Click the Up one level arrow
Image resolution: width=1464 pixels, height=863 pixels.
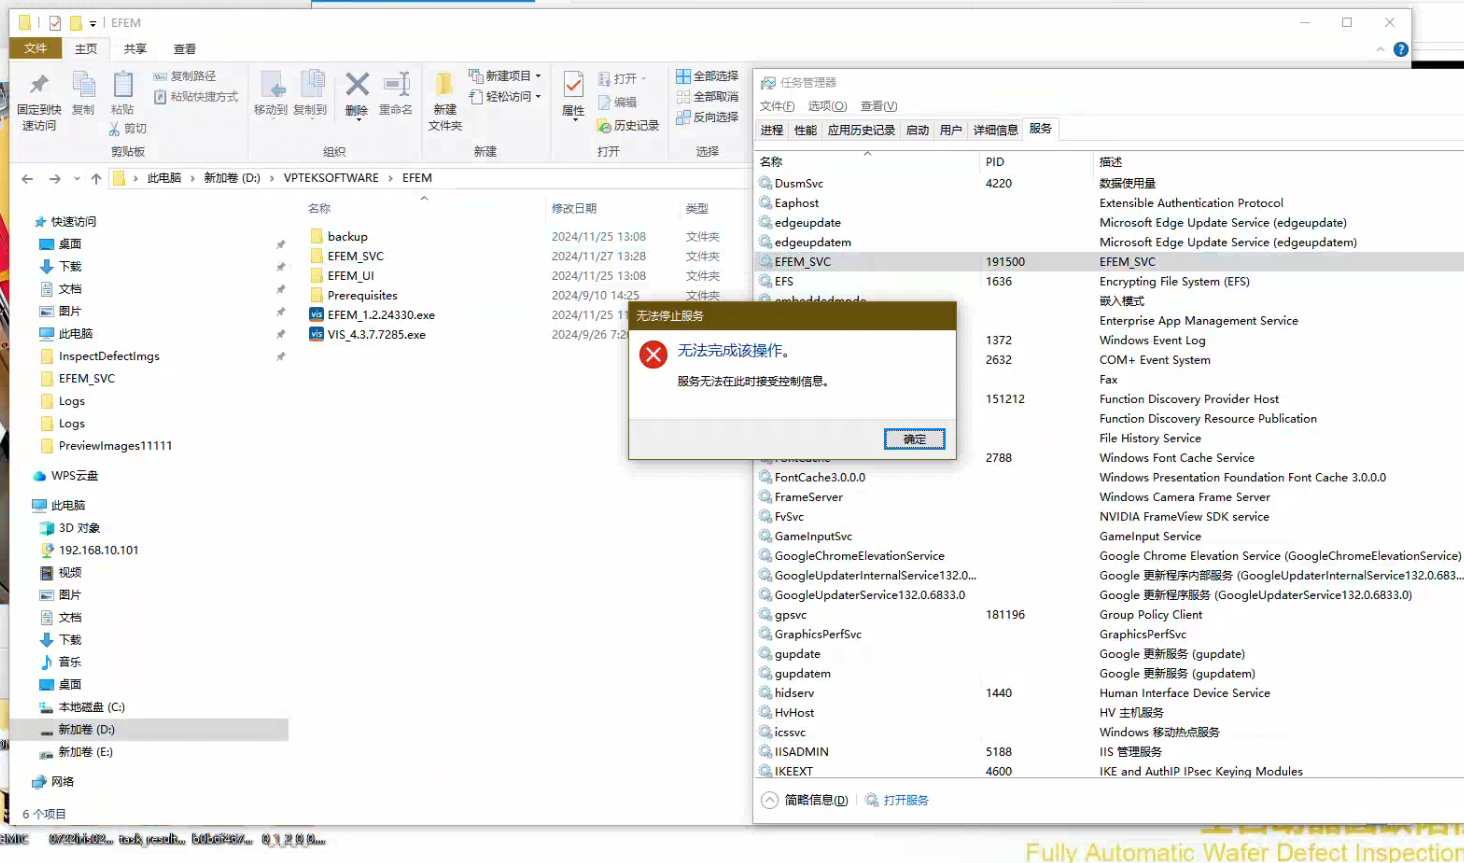tap(96, 179)
